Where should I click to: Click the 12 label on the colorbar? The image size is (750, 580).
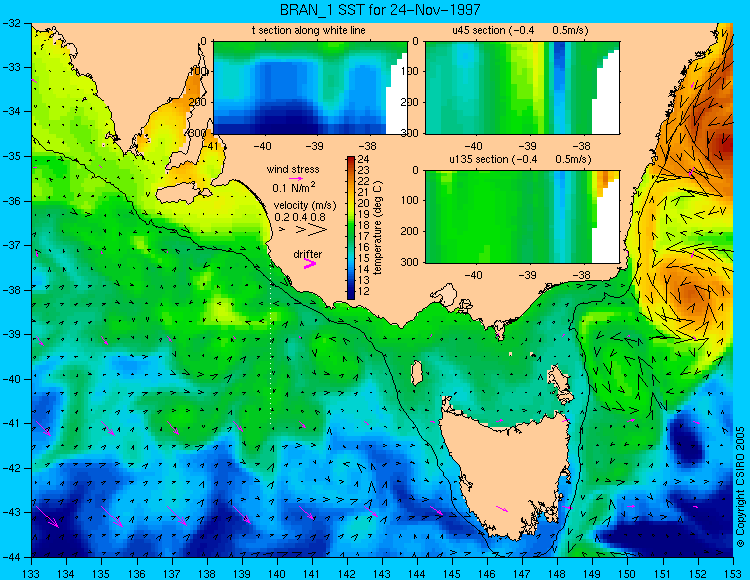(x=364, y=291)
